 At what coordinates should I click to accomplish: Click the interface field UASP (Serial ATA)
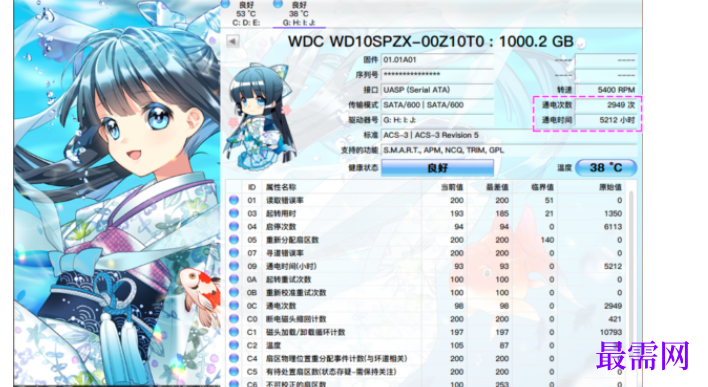pos(438,90)
